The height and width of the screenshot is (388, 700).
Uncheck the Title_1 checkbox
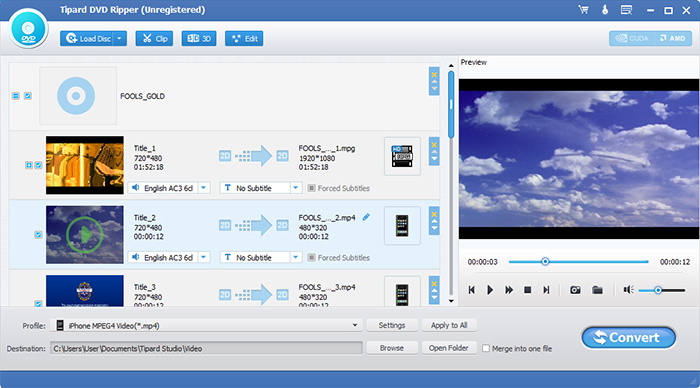click(x=38, y=165)
